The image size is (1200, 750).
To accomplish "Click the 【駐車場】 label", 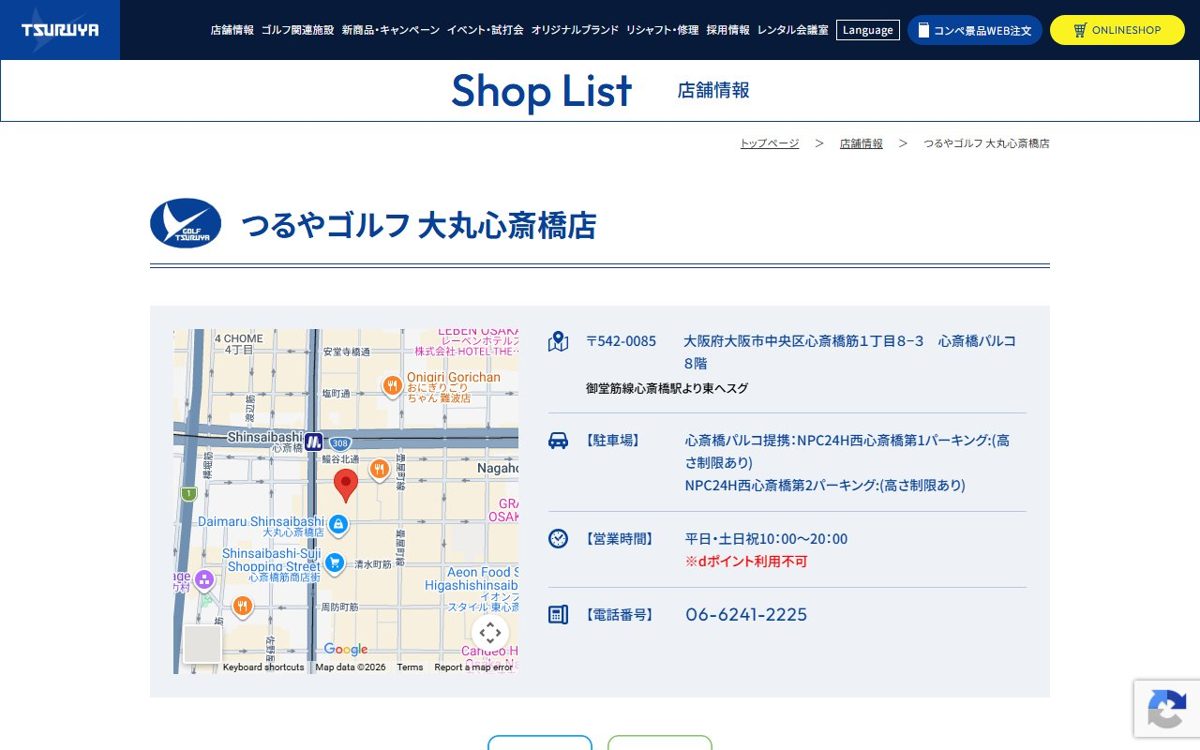I will (613, 440).
